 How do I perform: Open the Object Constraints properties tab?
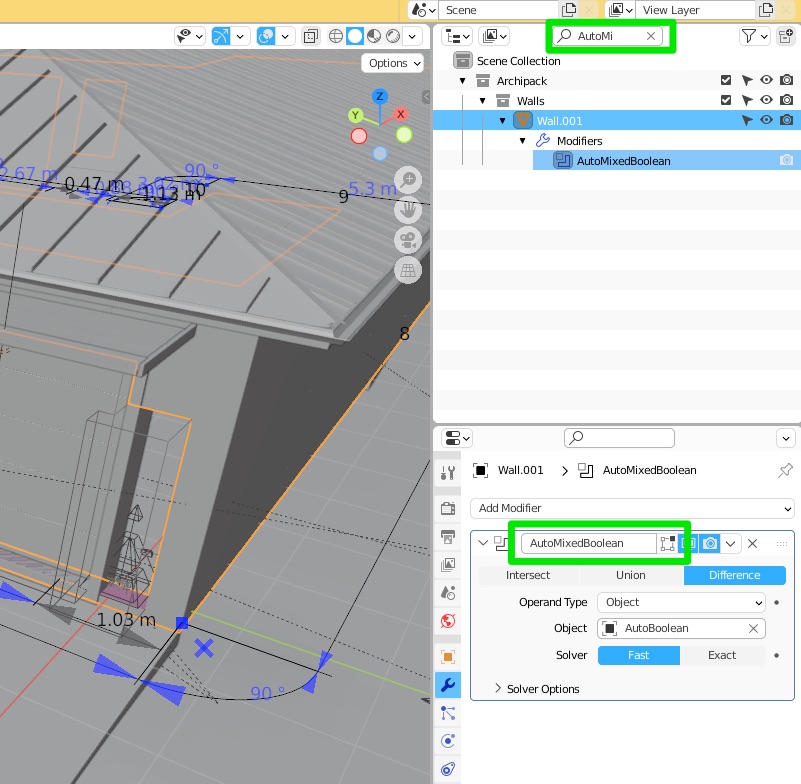(x=448, y=769)
